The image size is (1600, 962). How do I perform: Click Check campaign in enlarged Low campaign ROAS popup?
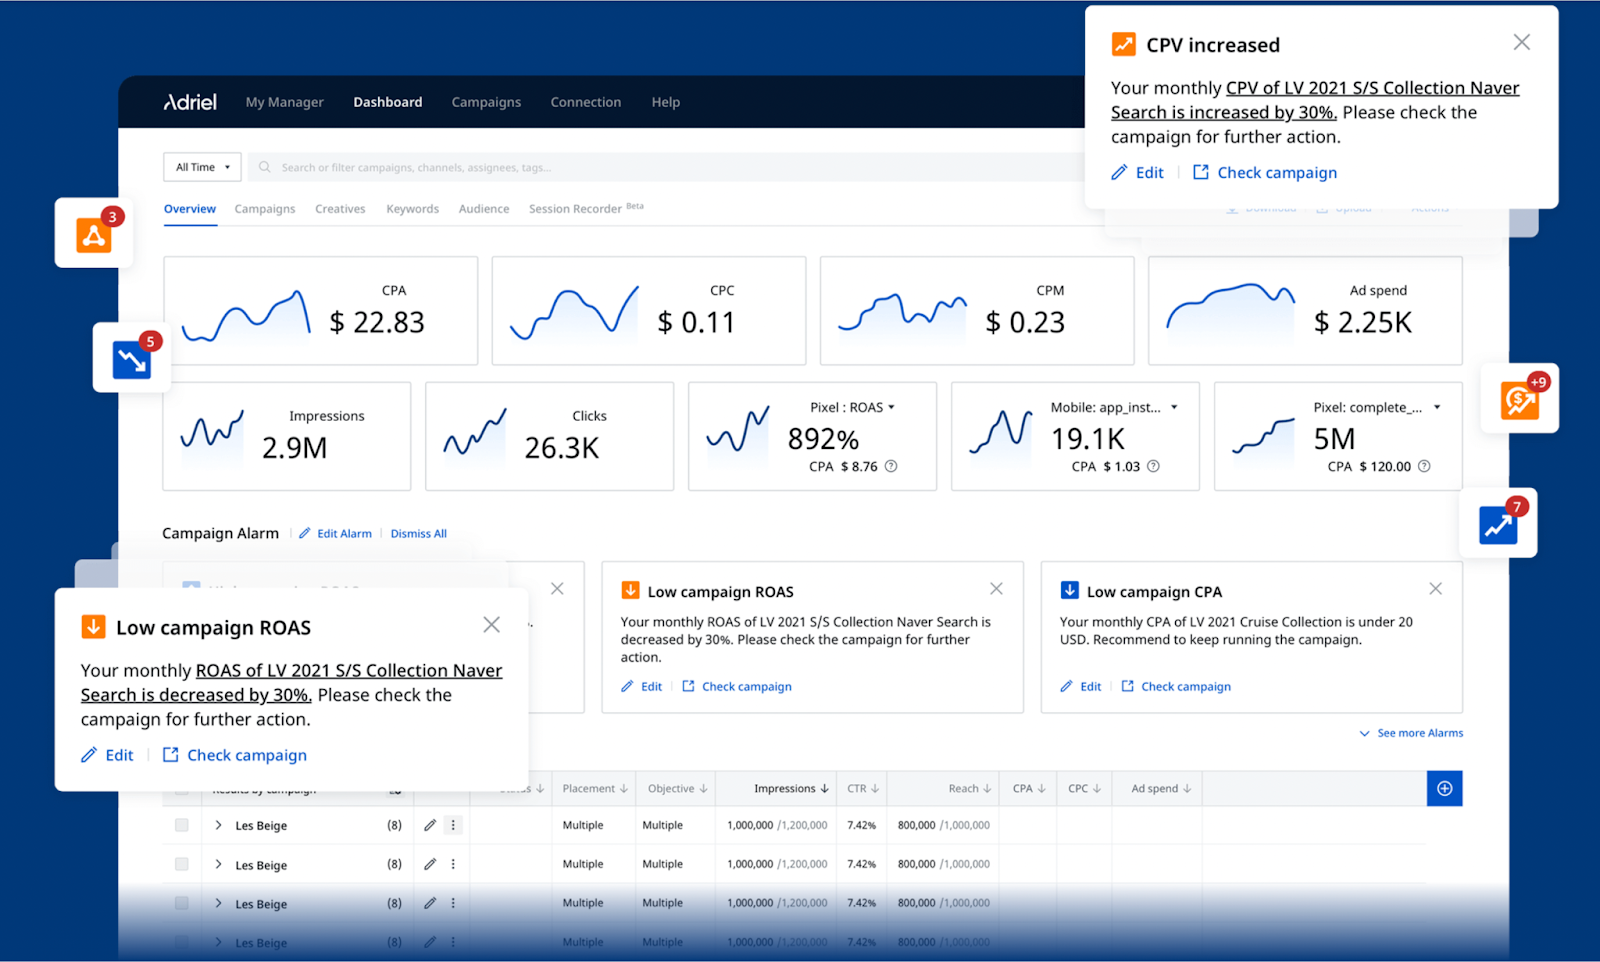pyautogui.click(x=235, y=755)
